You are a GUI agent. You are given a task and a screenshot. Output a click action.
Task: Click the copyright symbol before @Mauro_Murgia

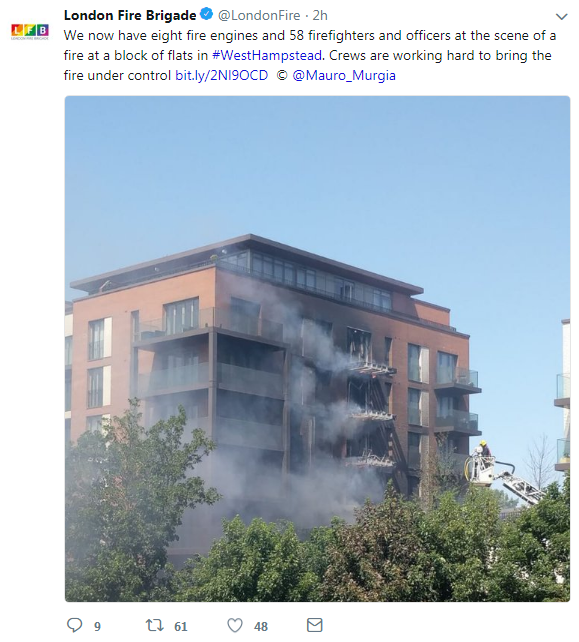pyautogui.click(x=282, y=75)
